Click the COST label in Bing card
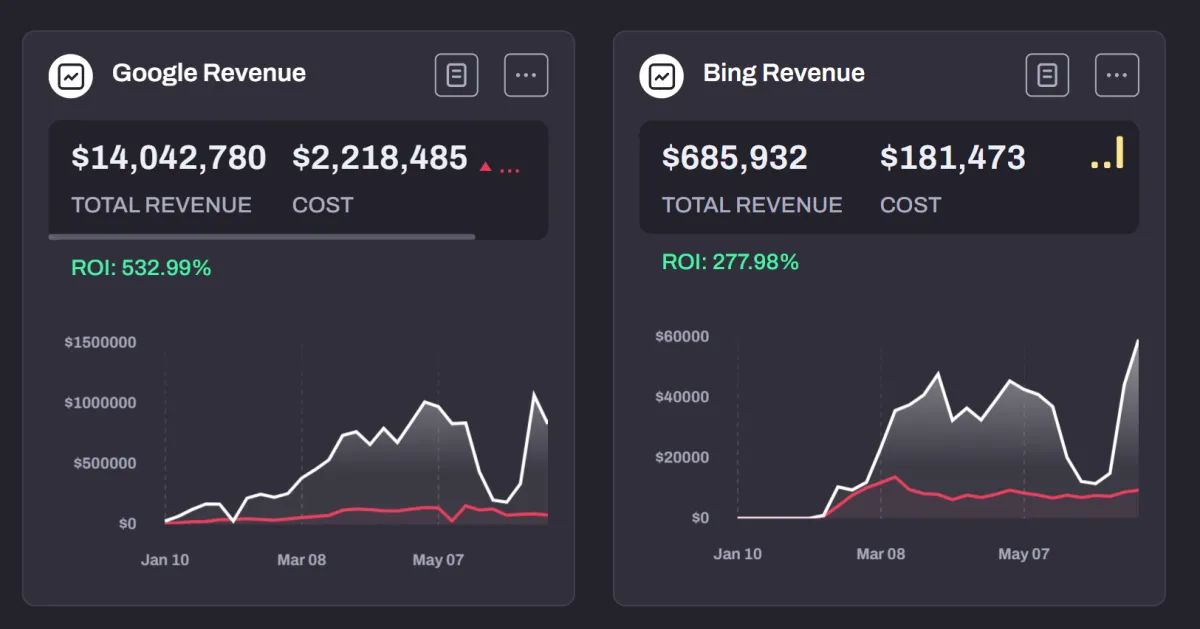The height and width of the screenshot is (629, 1200). (x=911, y=205)
